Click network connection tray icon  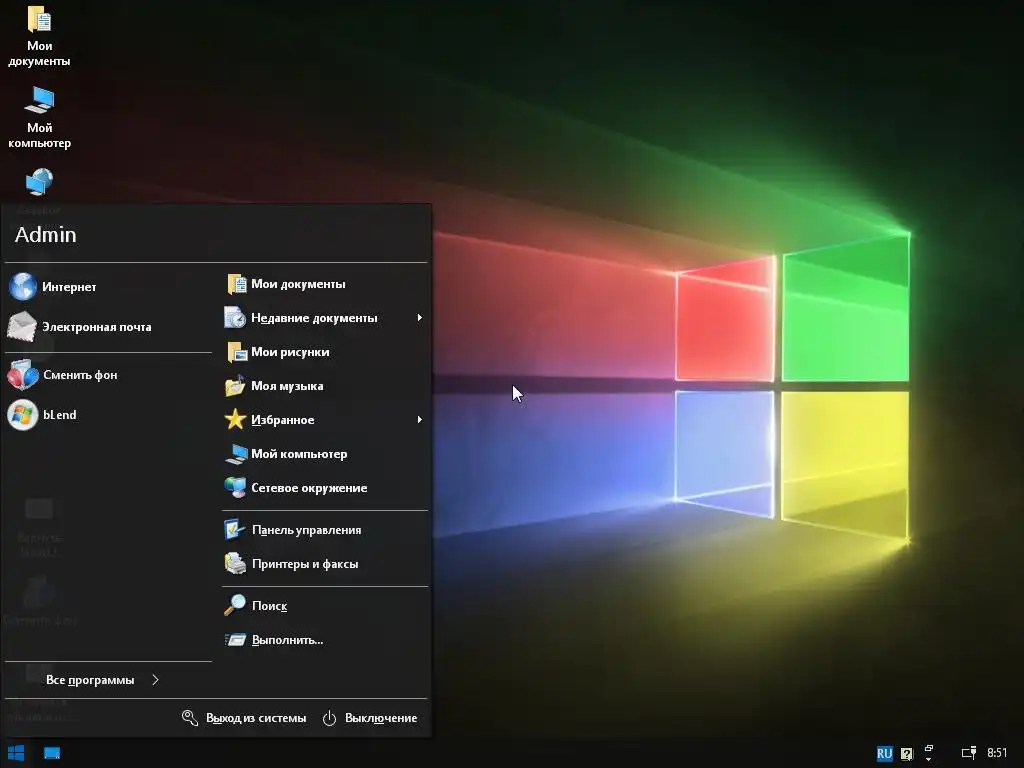tap(969, 754)
